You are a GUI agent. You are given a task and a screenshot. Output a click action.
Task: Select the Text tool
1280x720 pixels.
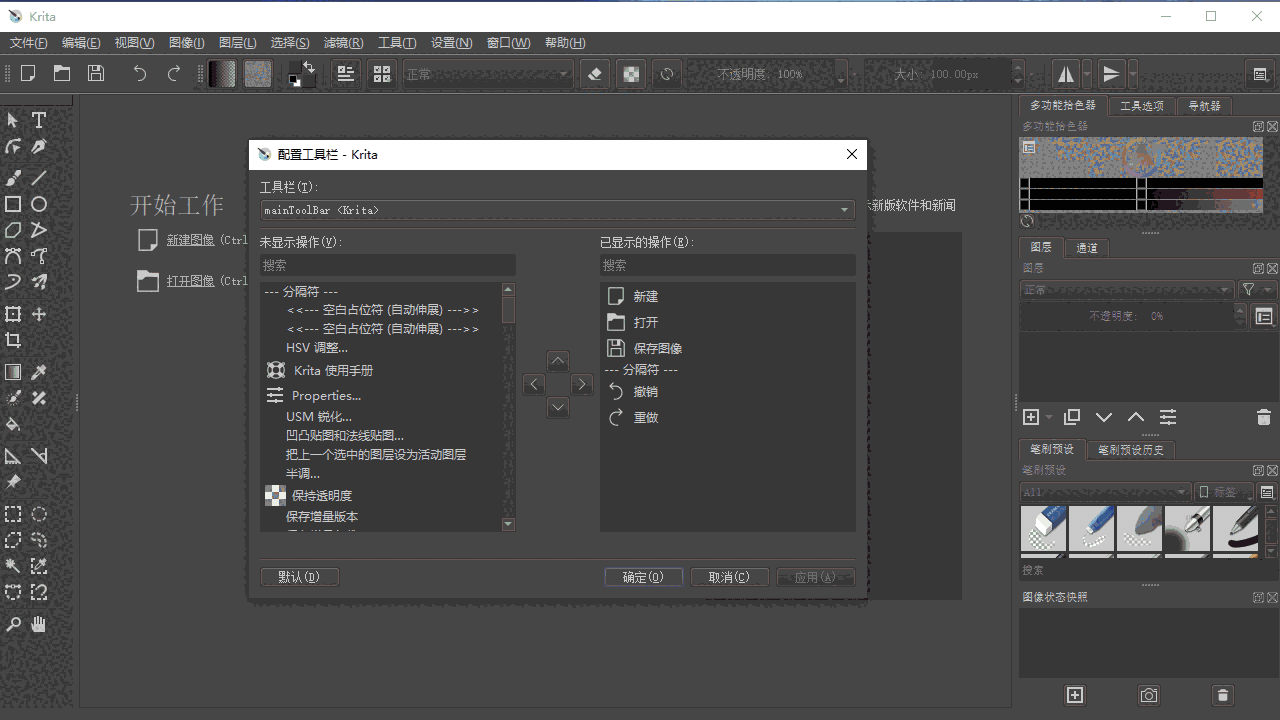pos(38,120)
